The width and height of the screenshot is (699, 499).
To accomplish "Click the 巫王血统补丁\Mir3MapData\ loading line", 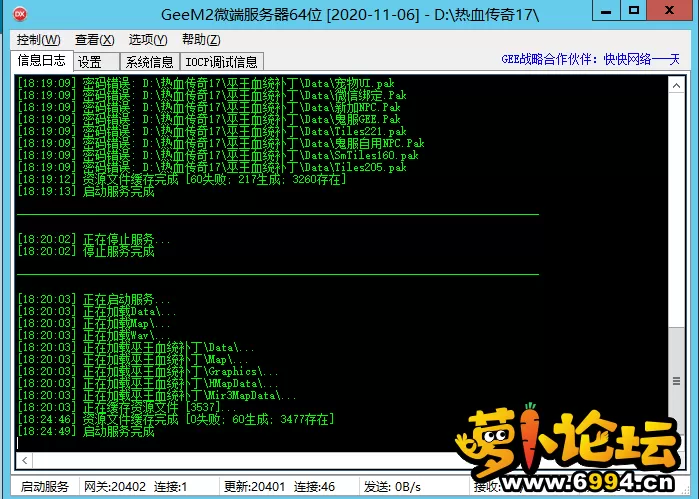I will pyautogui.click(x=157, y=396).
